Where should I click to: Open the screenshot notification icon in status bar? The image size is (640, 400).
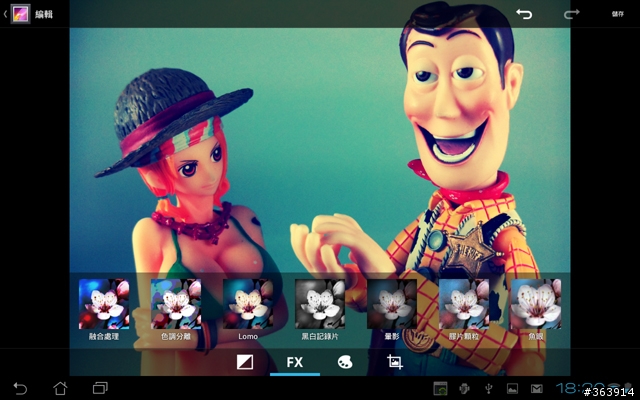(x=440, y=389)
